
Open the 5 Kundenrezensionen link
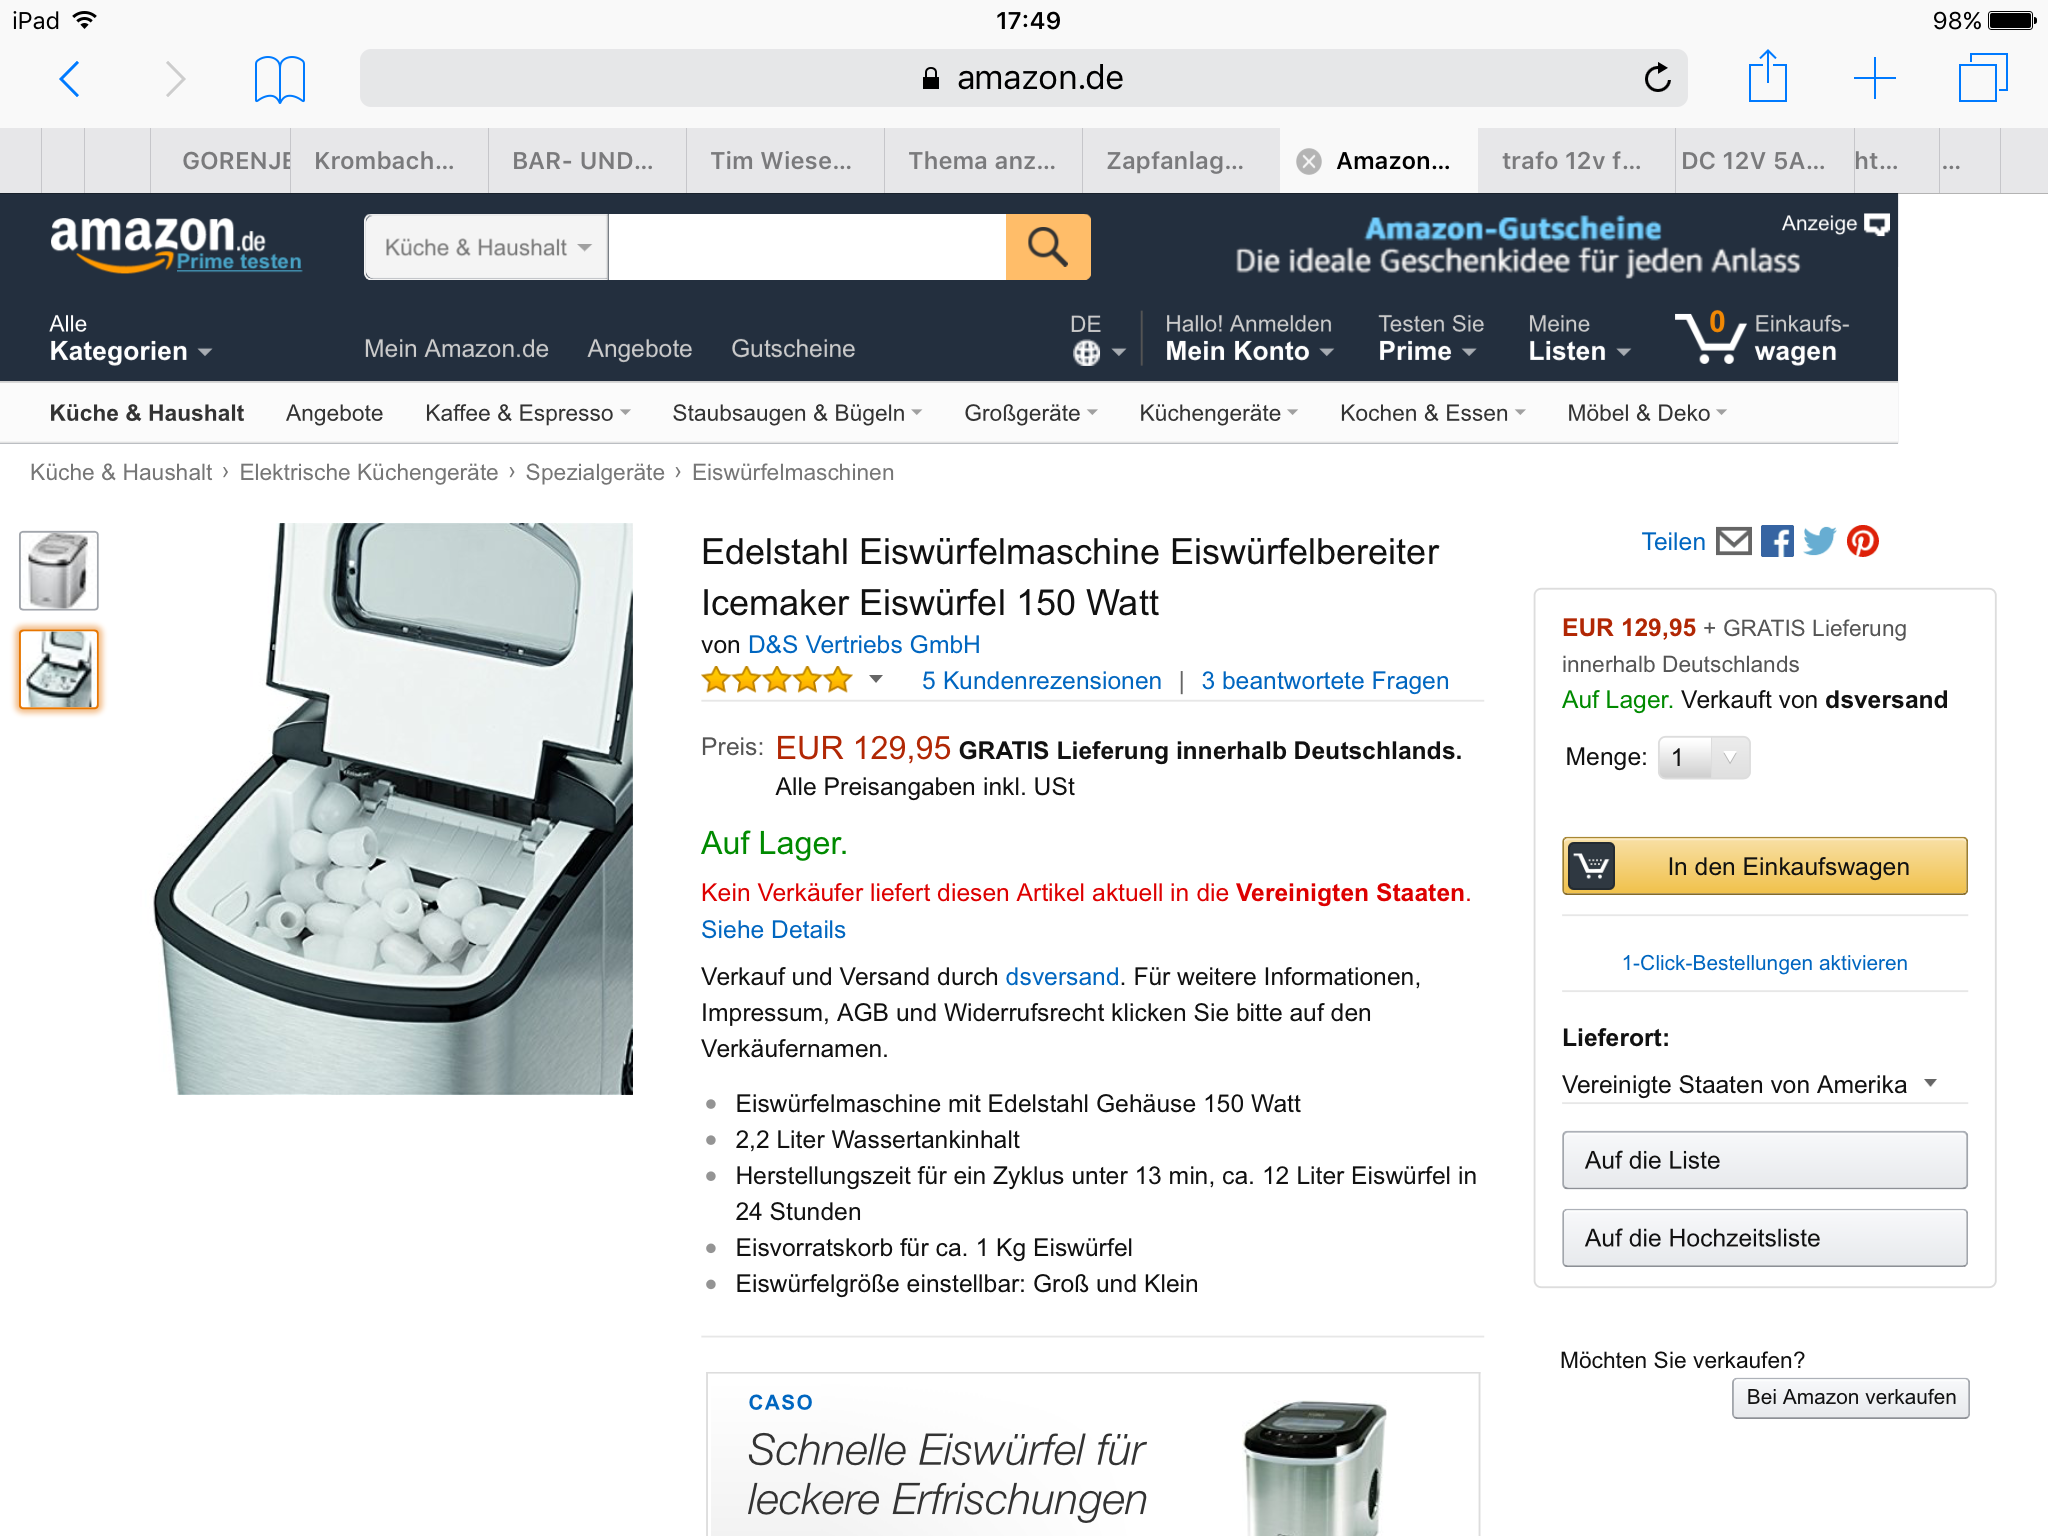click(1041, 681)
